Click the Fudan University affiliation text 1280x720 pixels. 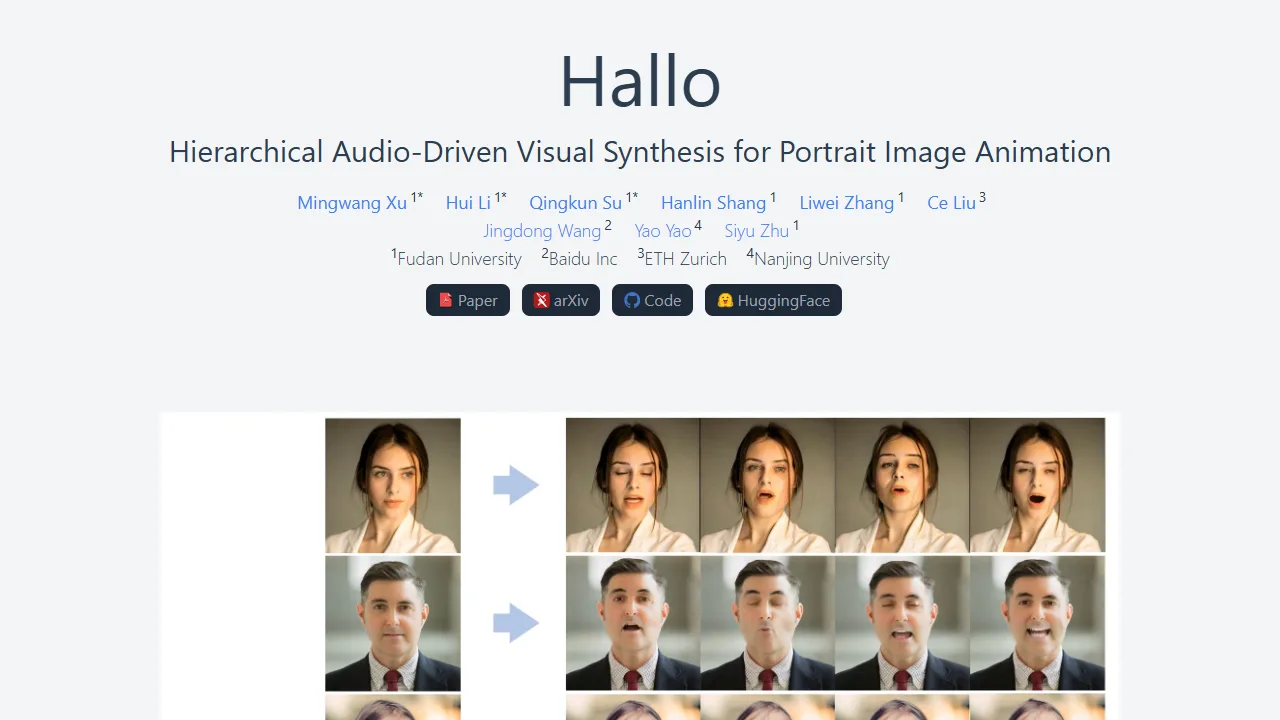coord(459,259)
